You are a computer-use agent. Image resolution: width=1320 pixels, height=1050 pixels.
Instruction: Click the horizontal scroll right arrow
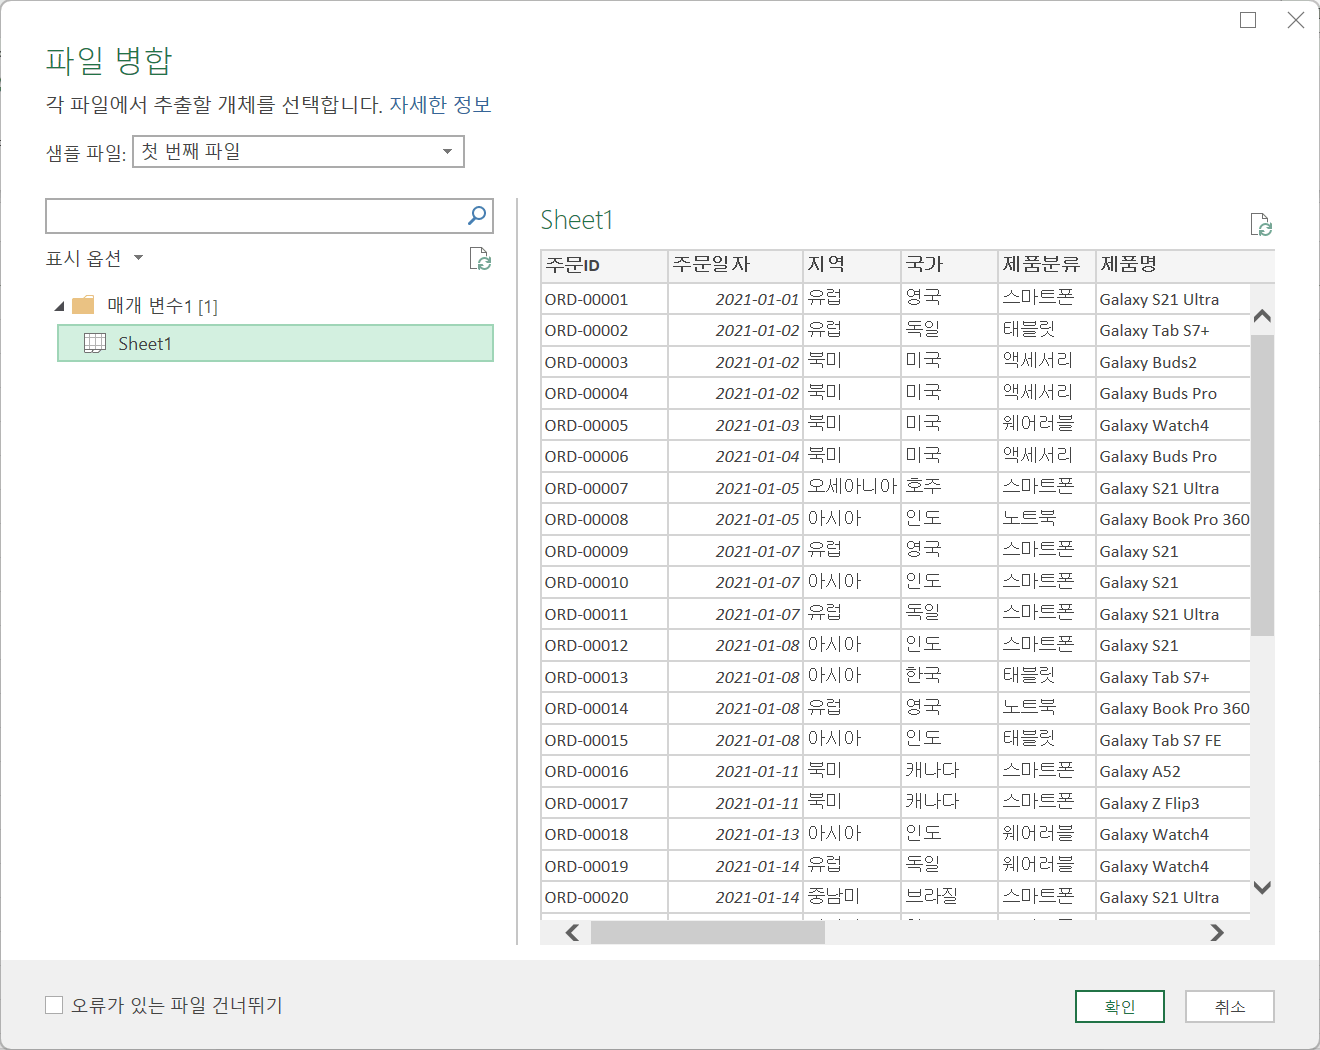[1217, 933]
